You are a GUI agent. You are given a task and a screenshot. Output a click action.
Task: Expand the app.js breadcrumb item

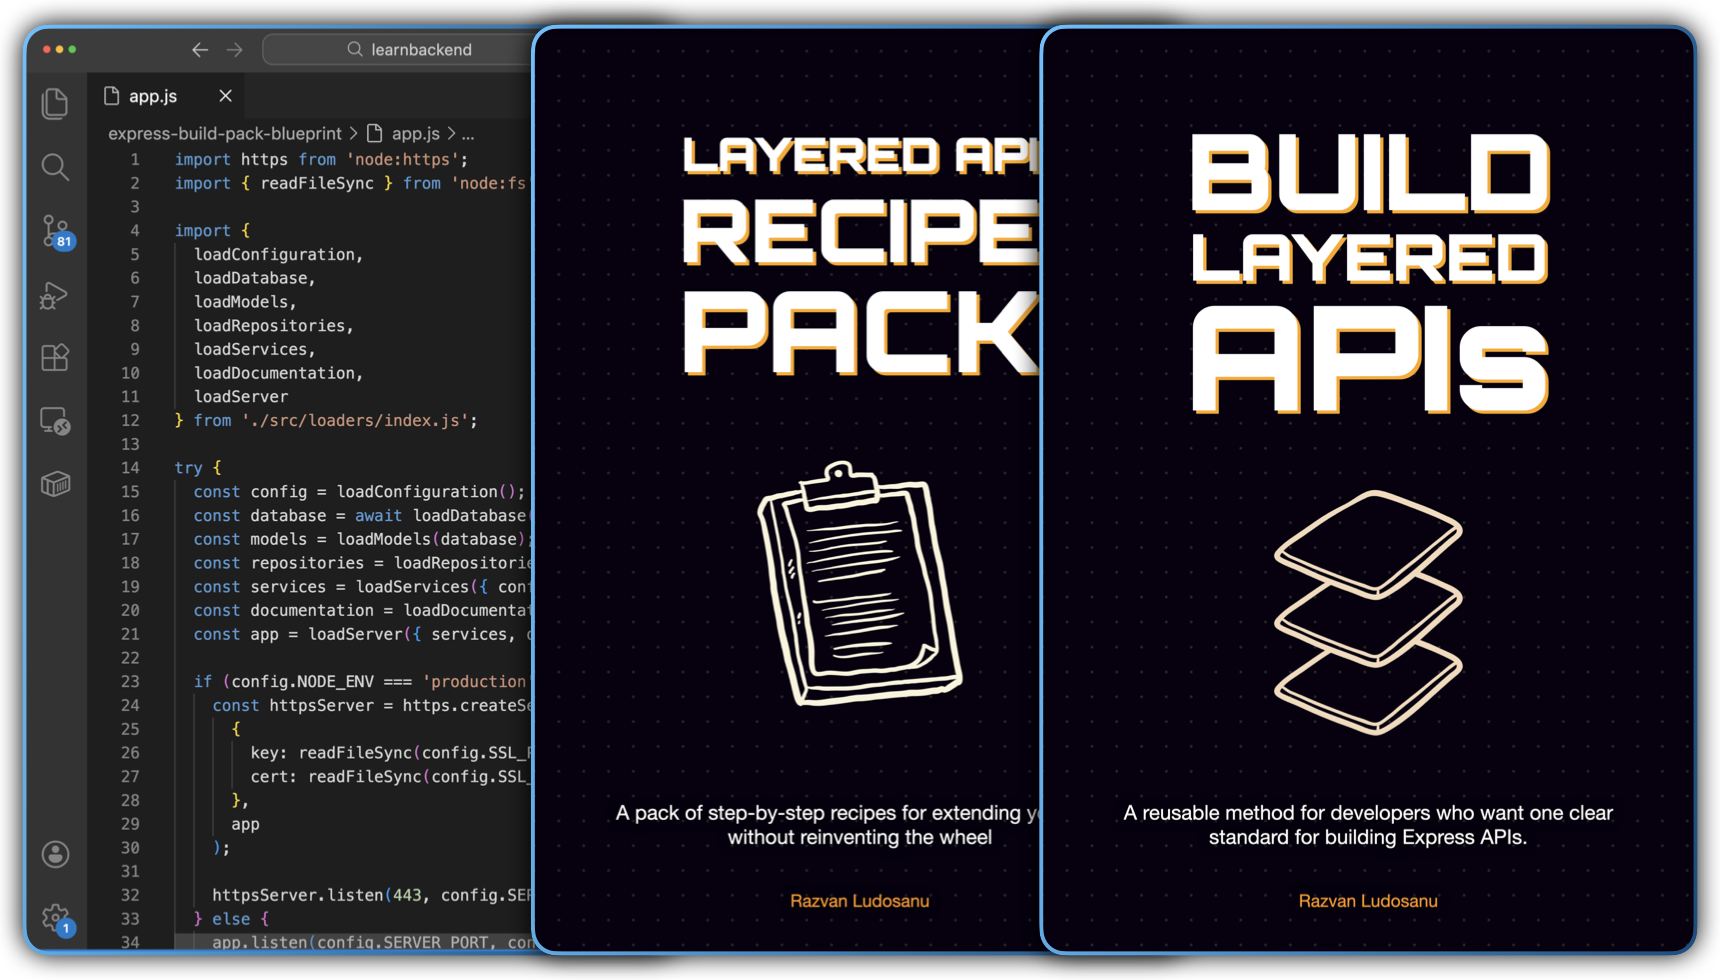click(414, 133)
